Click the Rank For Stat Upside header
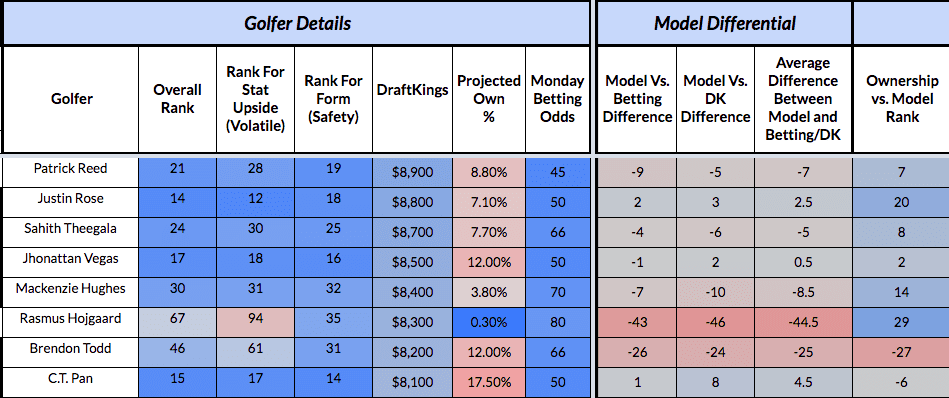 pyautogui.click(x=255, y=99)
